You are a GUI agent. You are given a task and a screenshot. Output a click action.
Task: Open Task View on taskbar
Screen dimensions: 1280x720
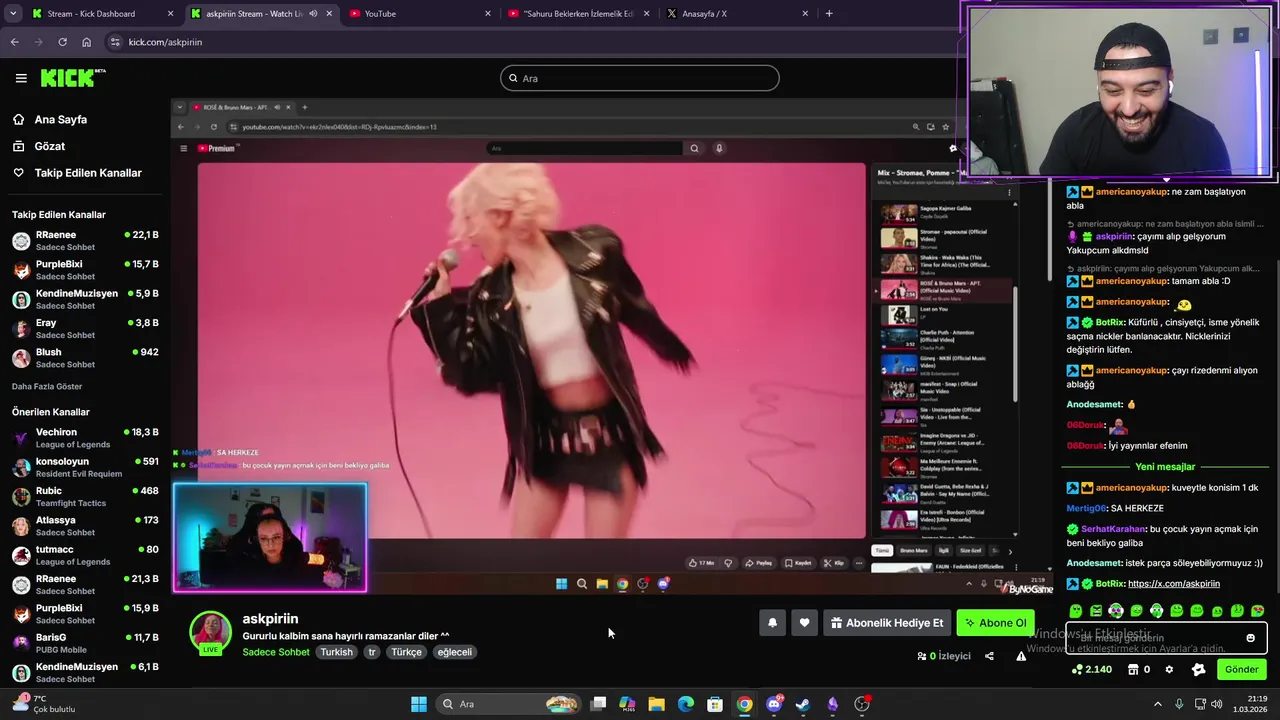point(598,704)
